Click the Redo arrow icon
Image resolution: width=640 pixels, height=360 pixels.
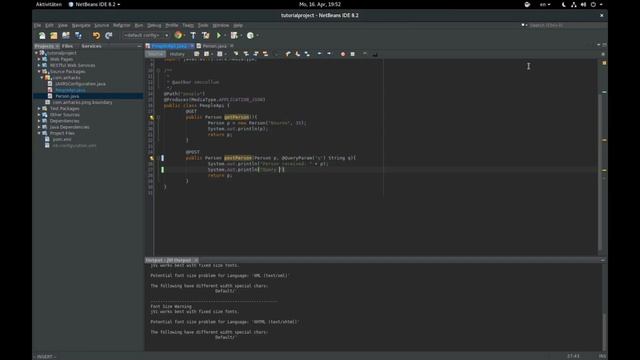tap(109, 36)
